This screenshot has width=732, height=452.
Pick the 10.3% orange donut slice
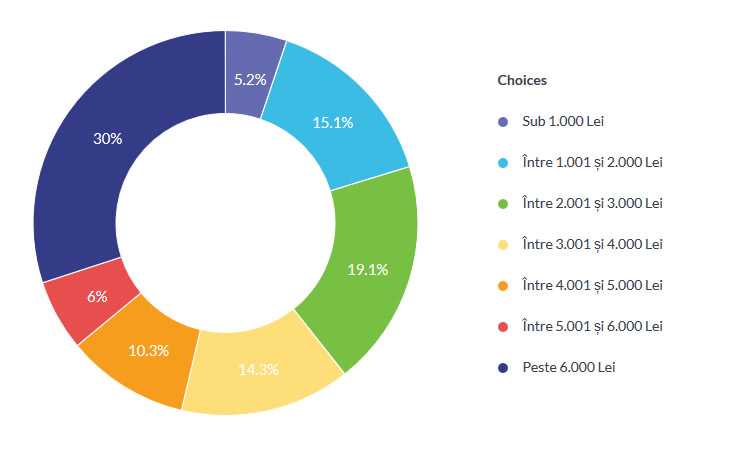(x=148, y=350)
